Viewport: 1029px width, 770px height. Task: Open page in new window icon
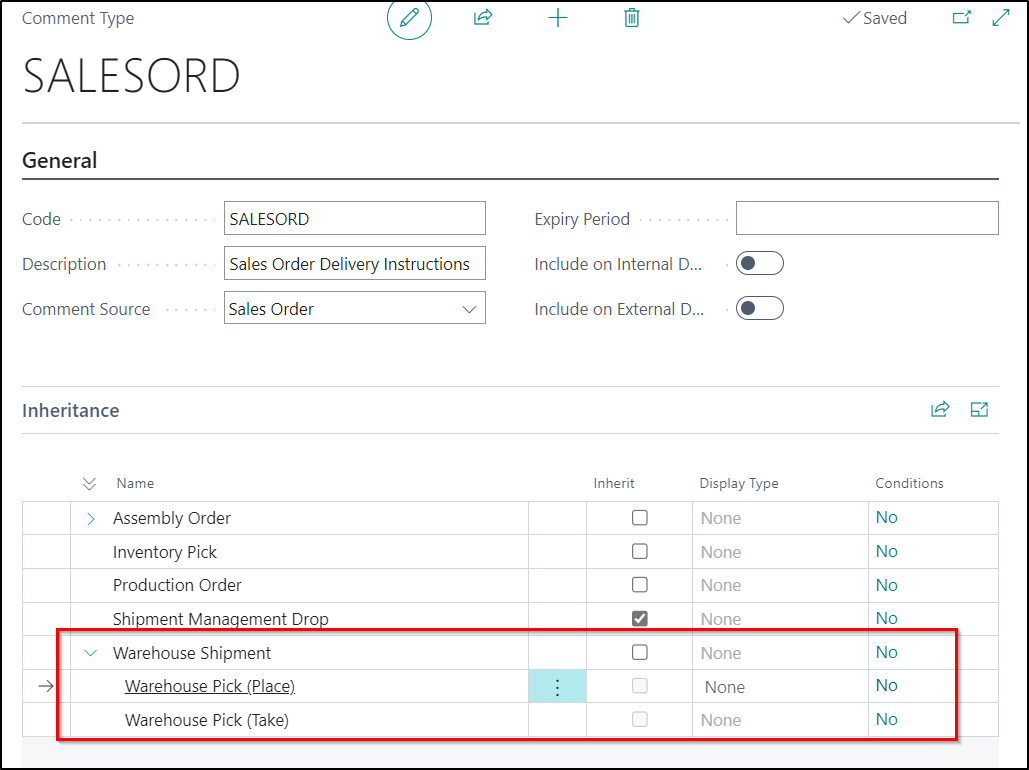coord(961,18)
